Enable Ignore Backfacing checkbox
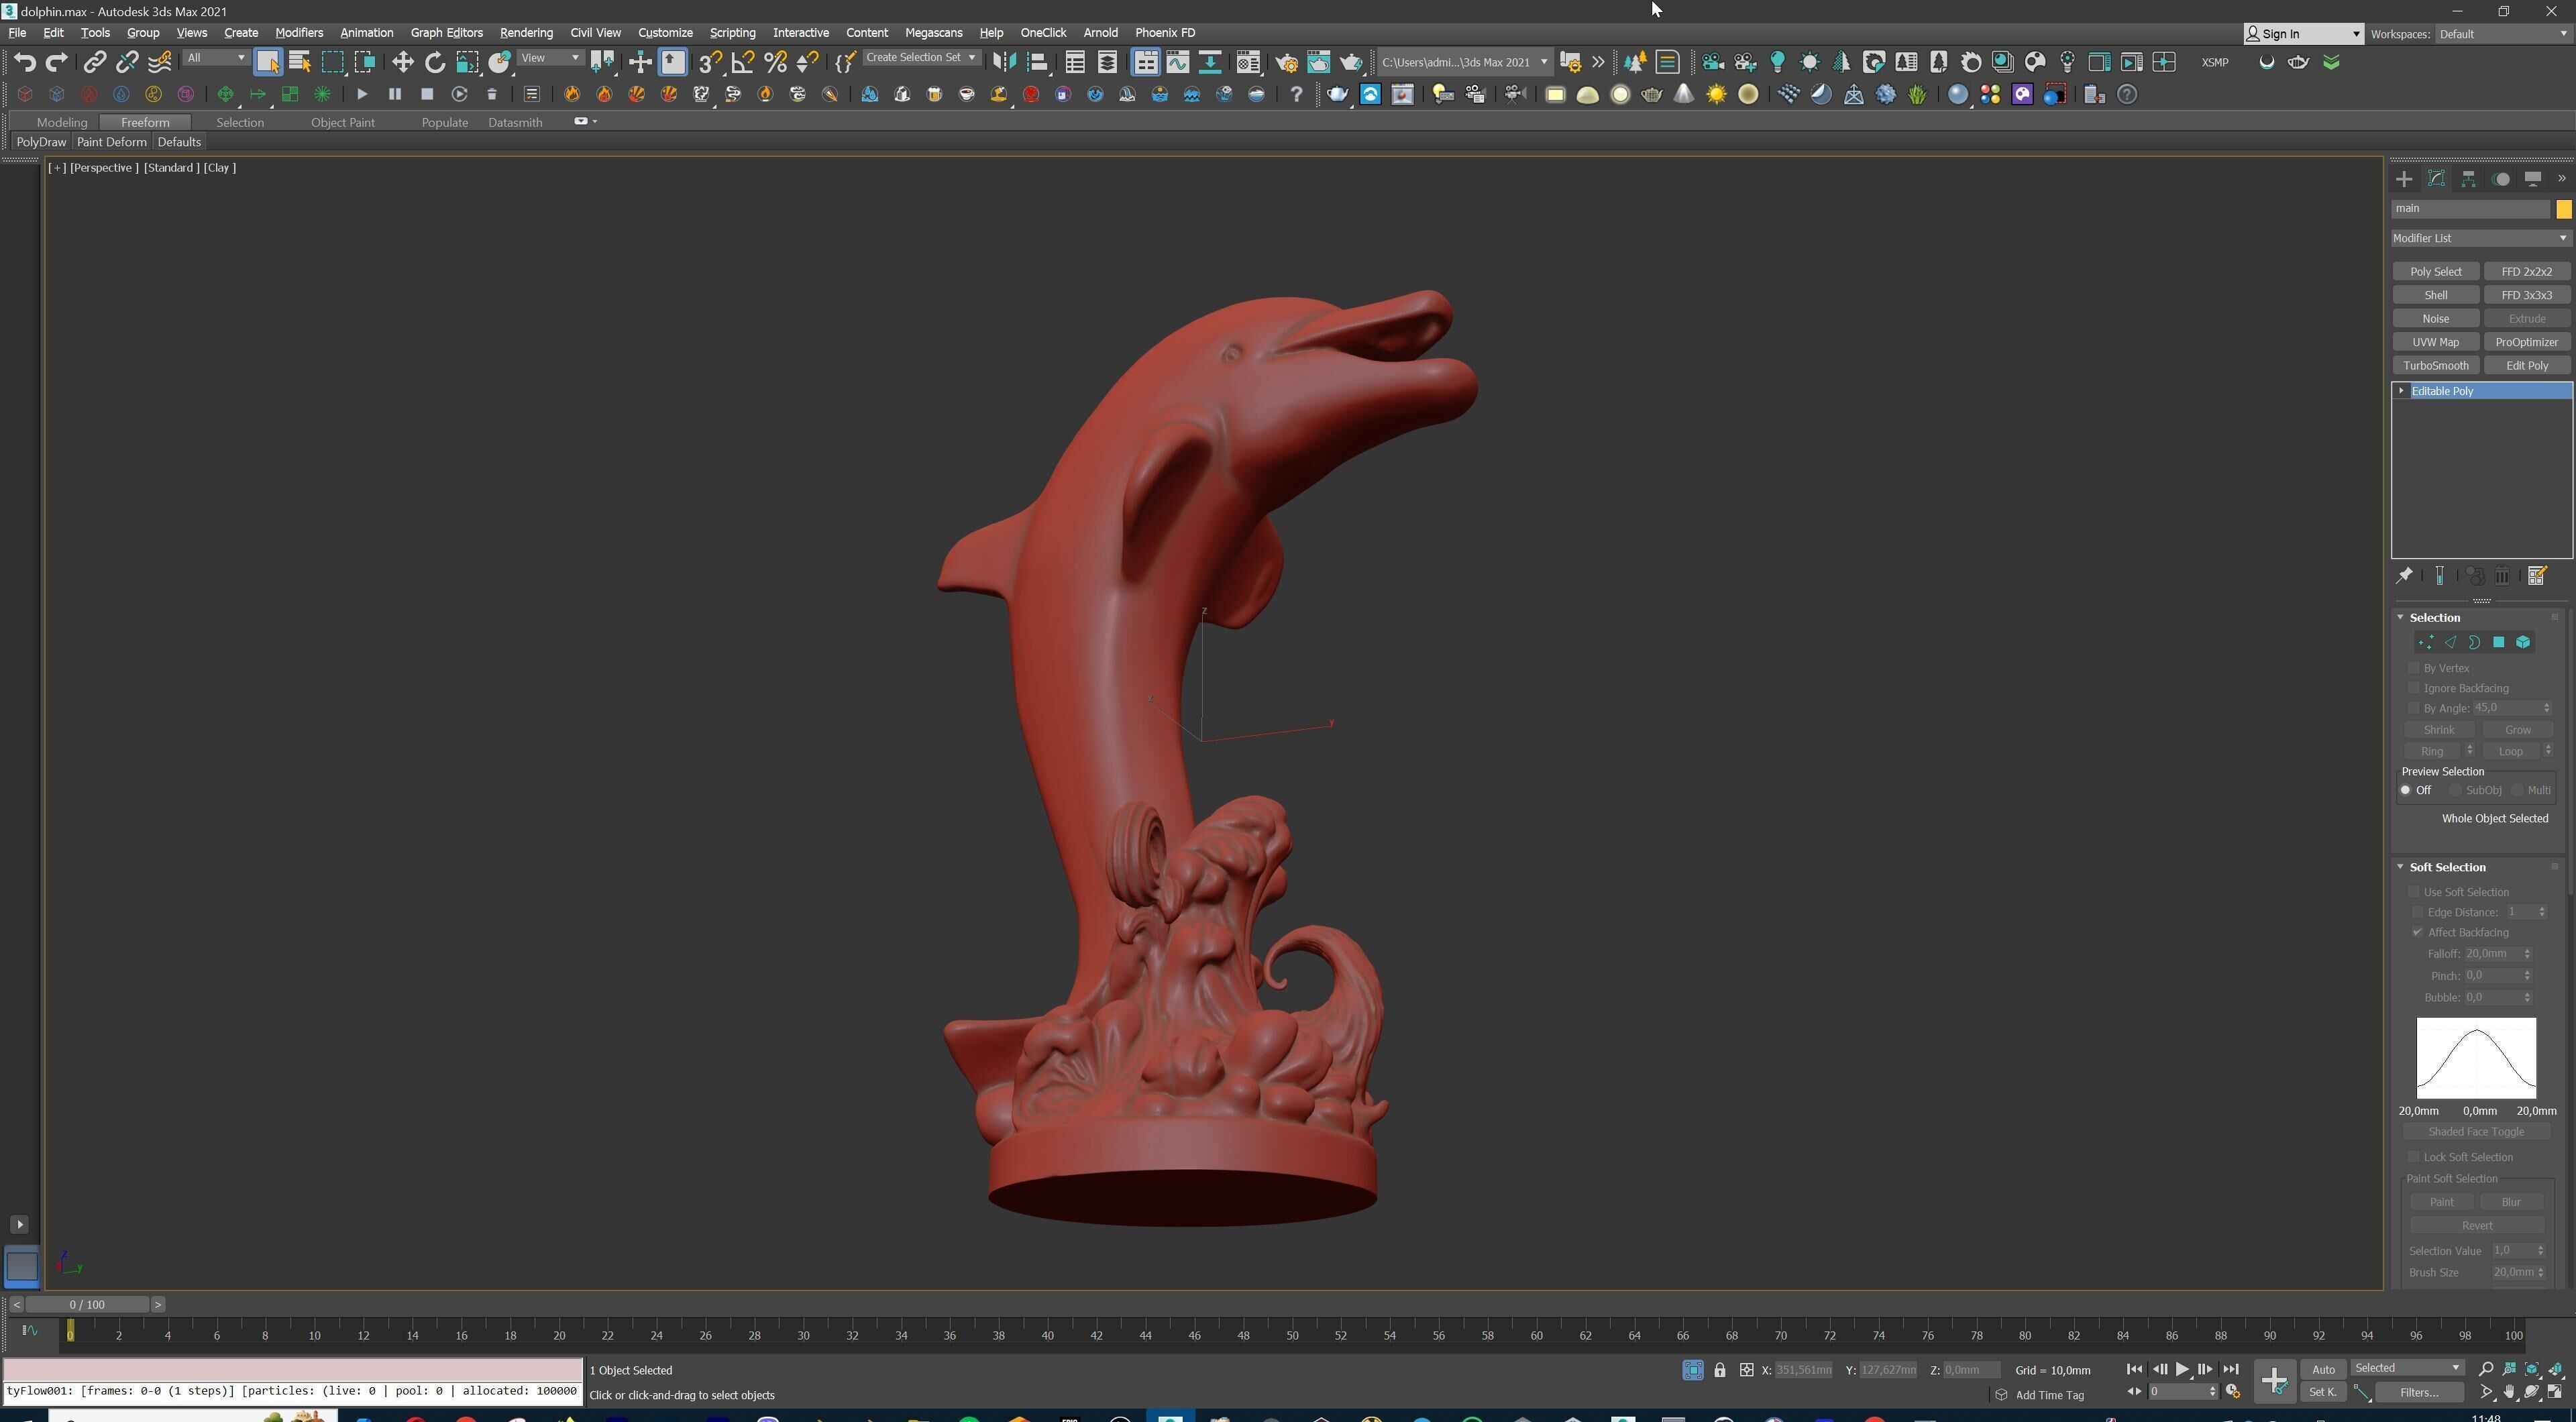 tap(2413, 687)
